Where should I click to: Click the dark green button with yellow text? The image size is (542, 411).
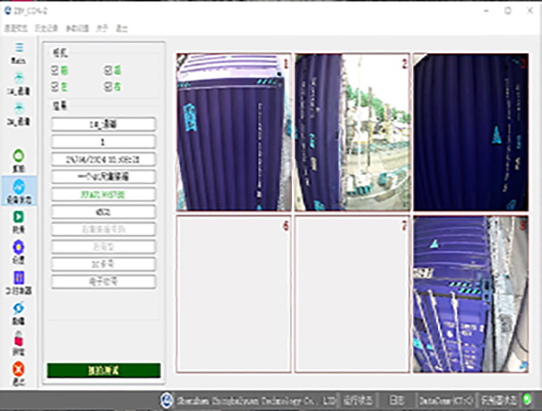pos(104,370)
